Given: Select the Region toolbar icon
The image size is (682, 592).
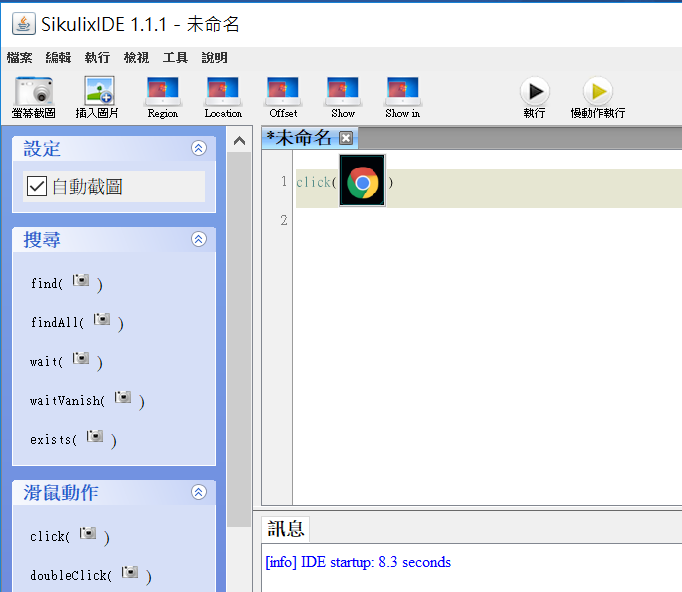Looking at the screenshot, I should click(x=162, y=91).
